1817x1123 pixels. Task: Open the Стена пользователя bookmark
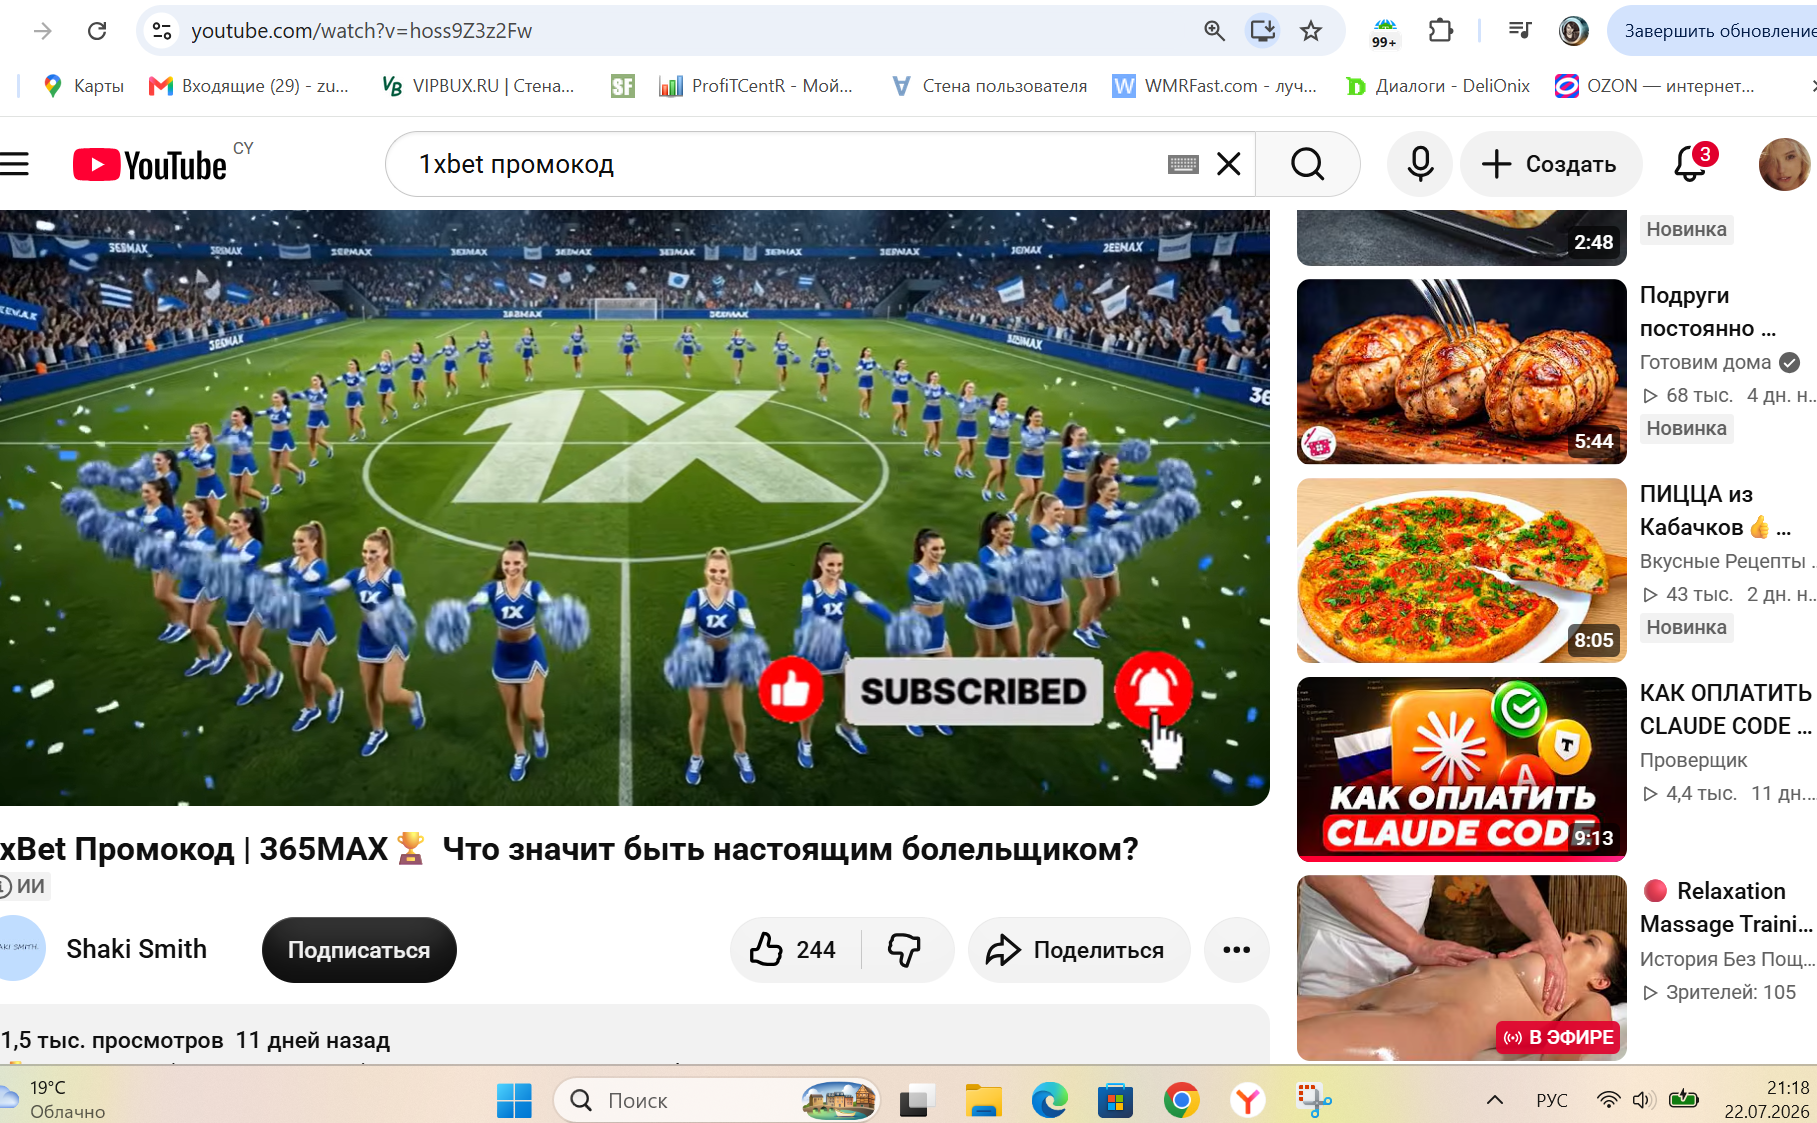989,86
